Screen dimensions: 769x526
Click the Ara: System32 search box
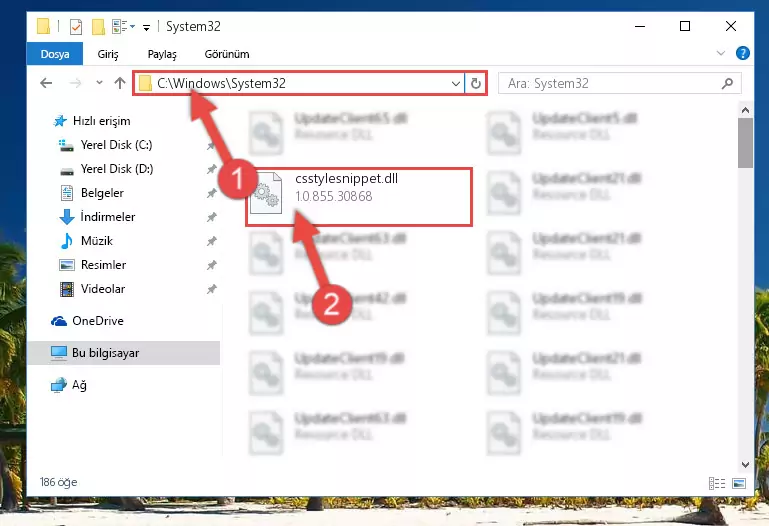click(619, 83)
